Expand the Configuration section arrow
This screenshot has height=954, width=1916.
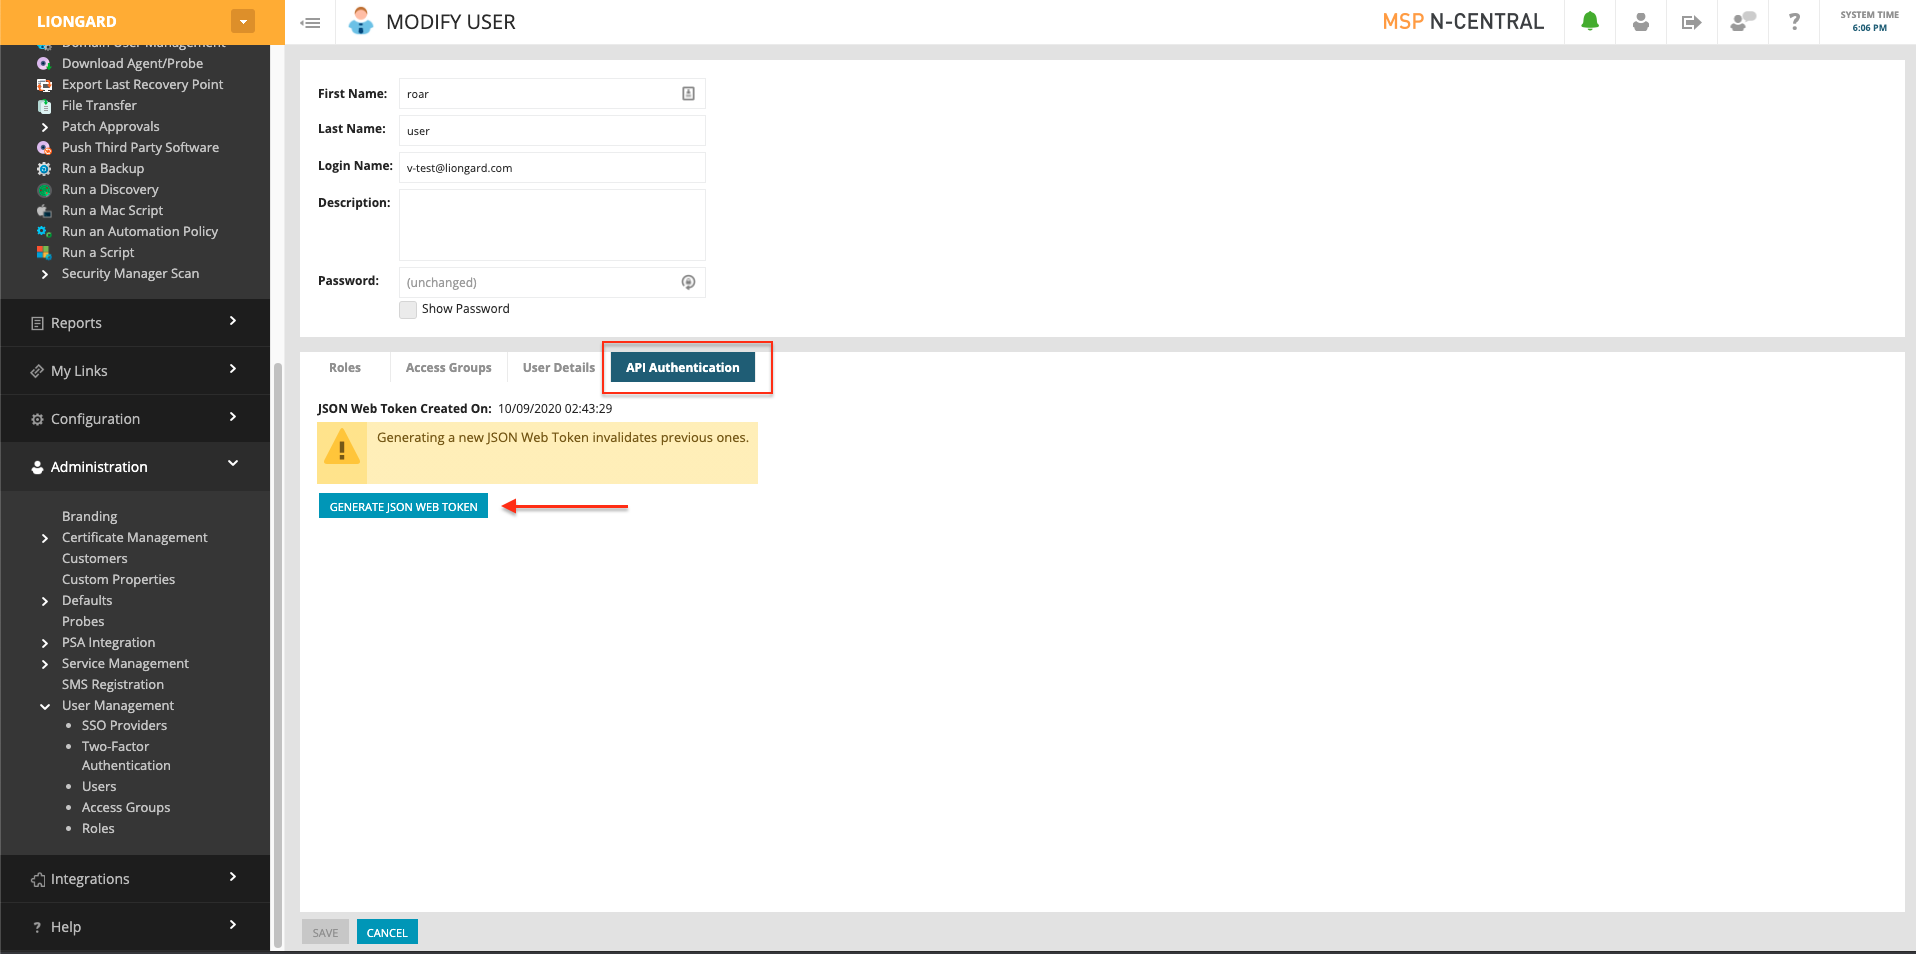(233, 417)
